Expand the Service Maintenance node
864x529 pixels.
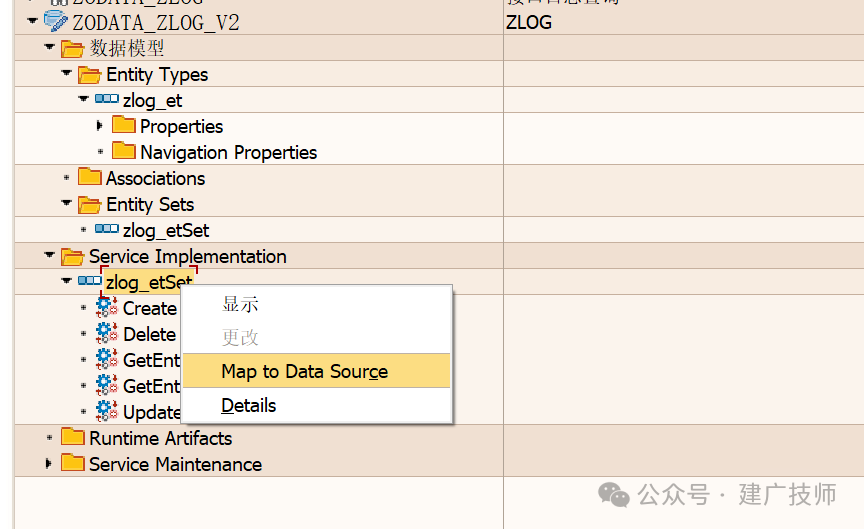[x=49, y=463]
